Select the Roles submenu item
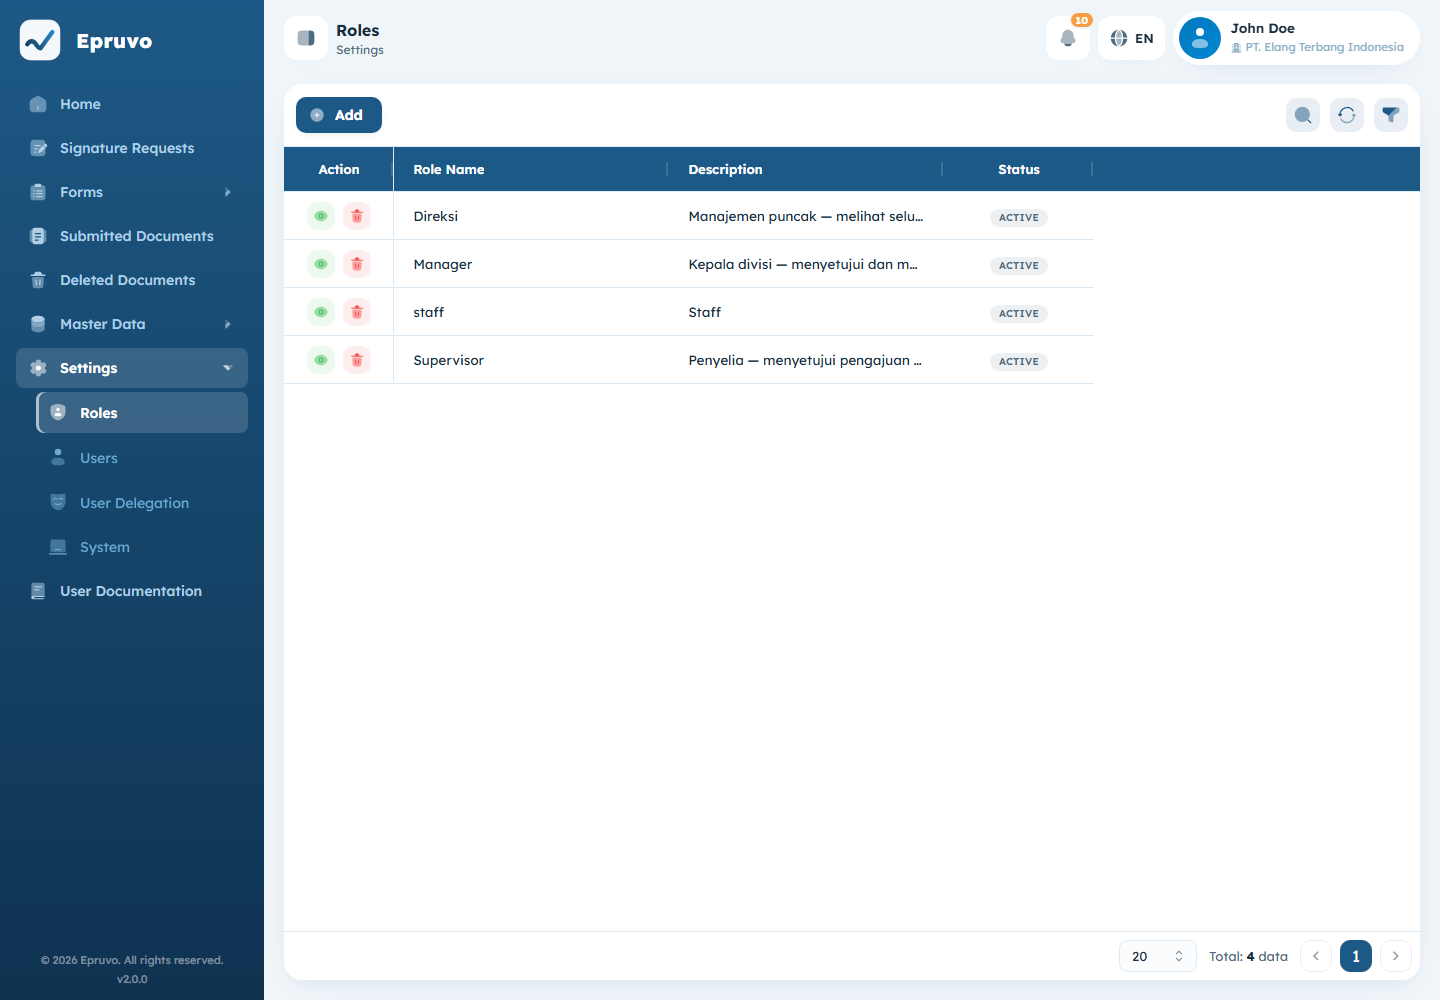Viewport: 1440px width, 1000px height. click(142, 413)
